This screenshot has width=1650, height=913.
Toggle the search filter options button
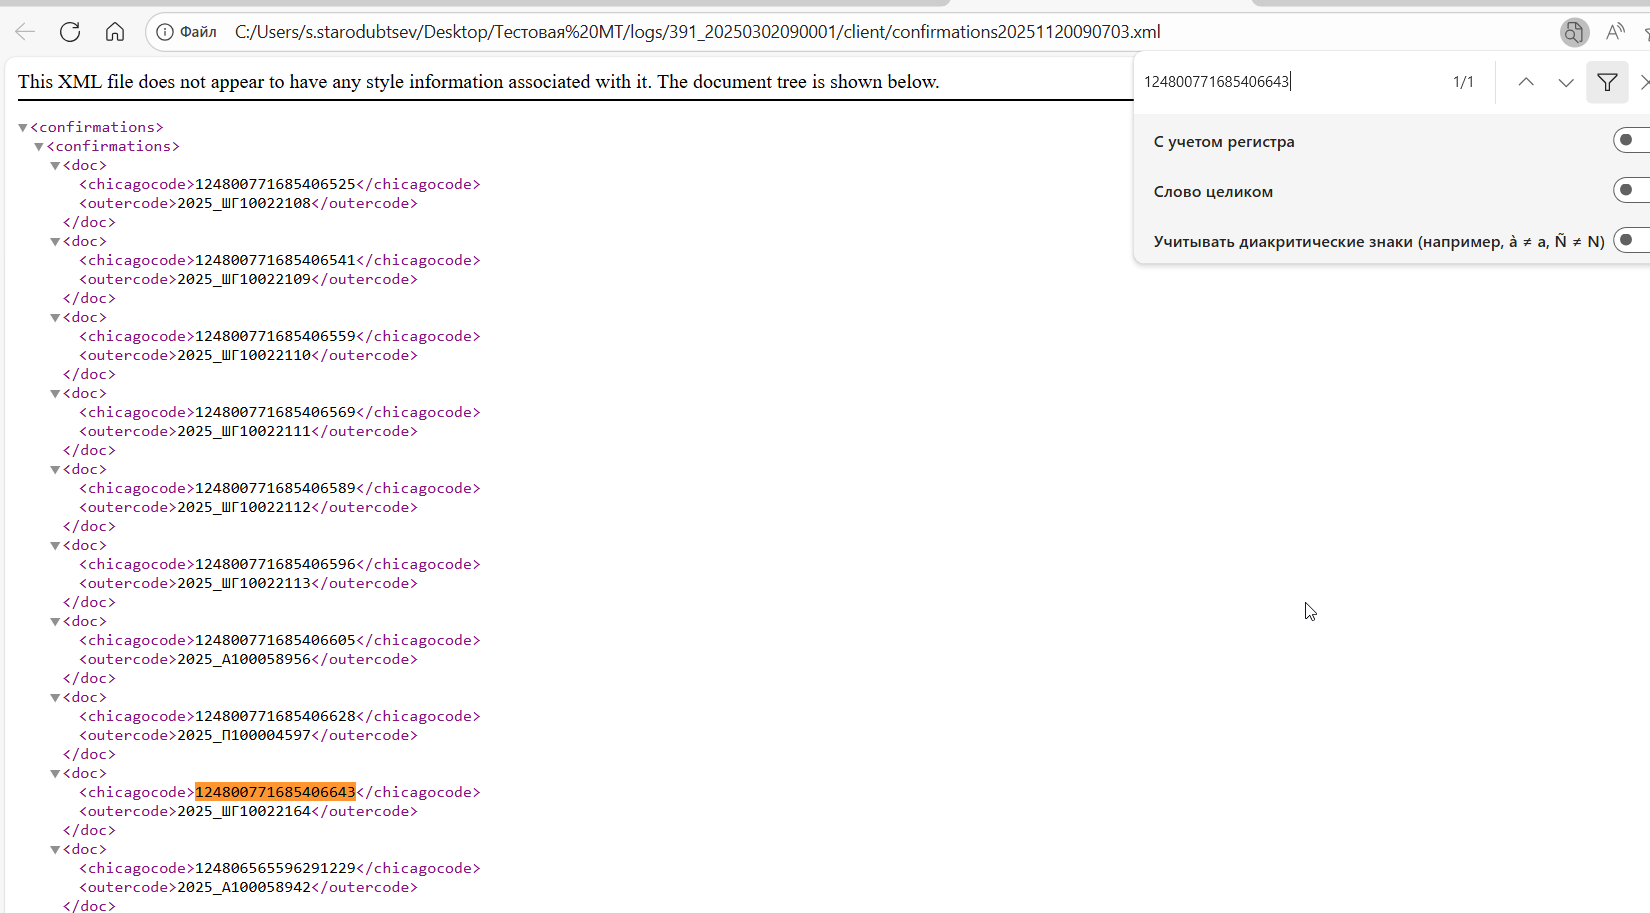click(1607, 82)
